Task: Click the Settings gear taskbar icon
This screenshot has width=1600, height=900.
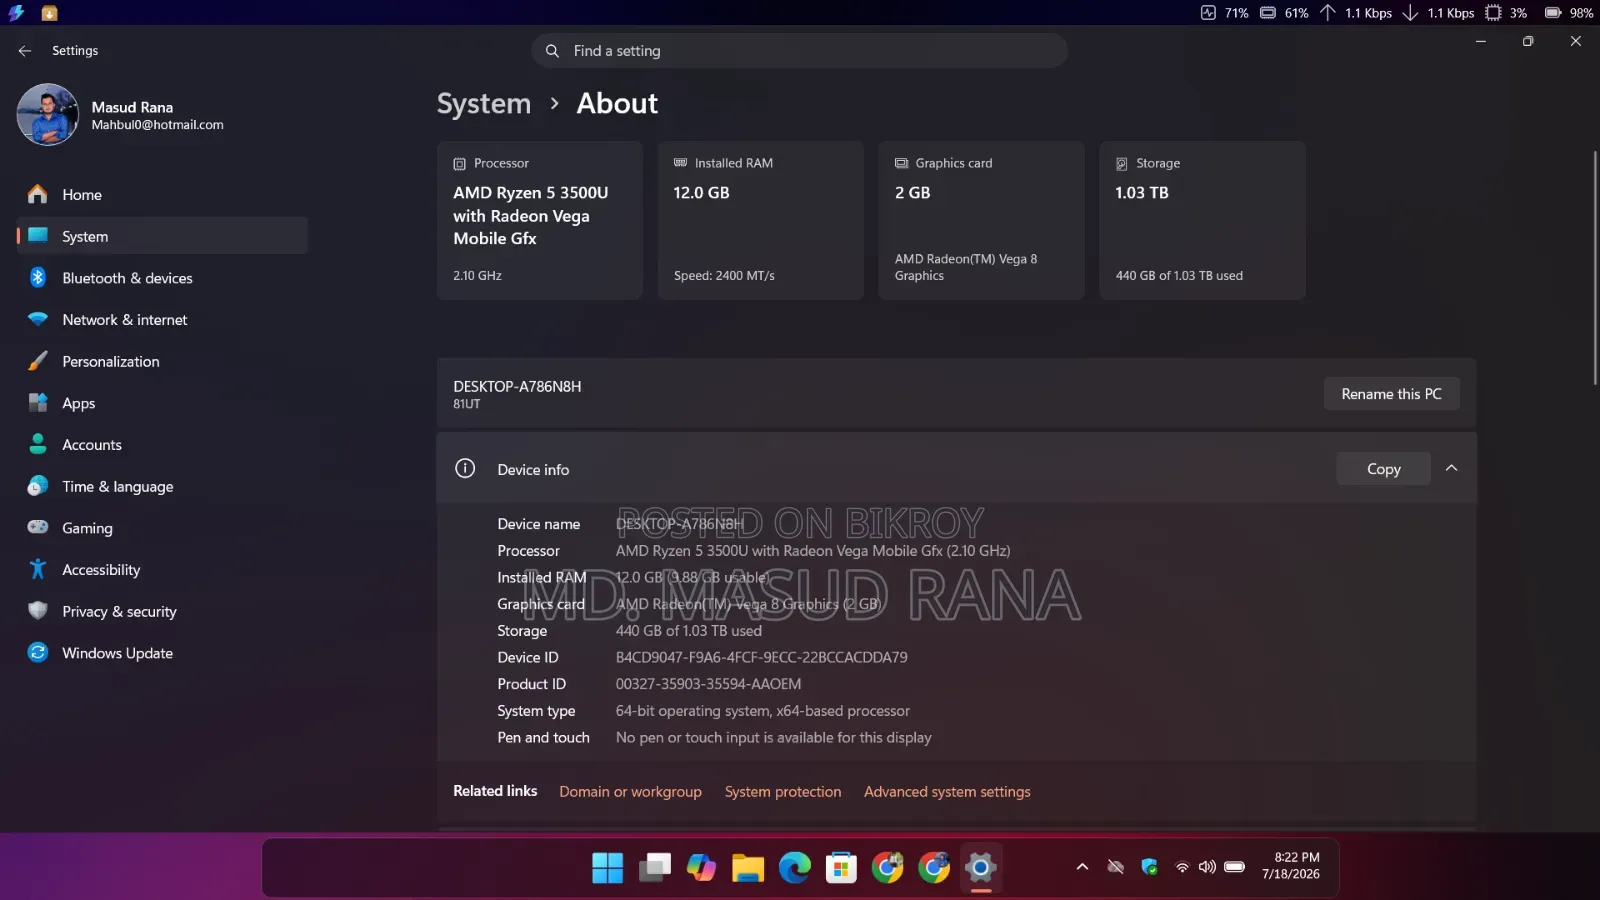Action: (x=981, y=868)
